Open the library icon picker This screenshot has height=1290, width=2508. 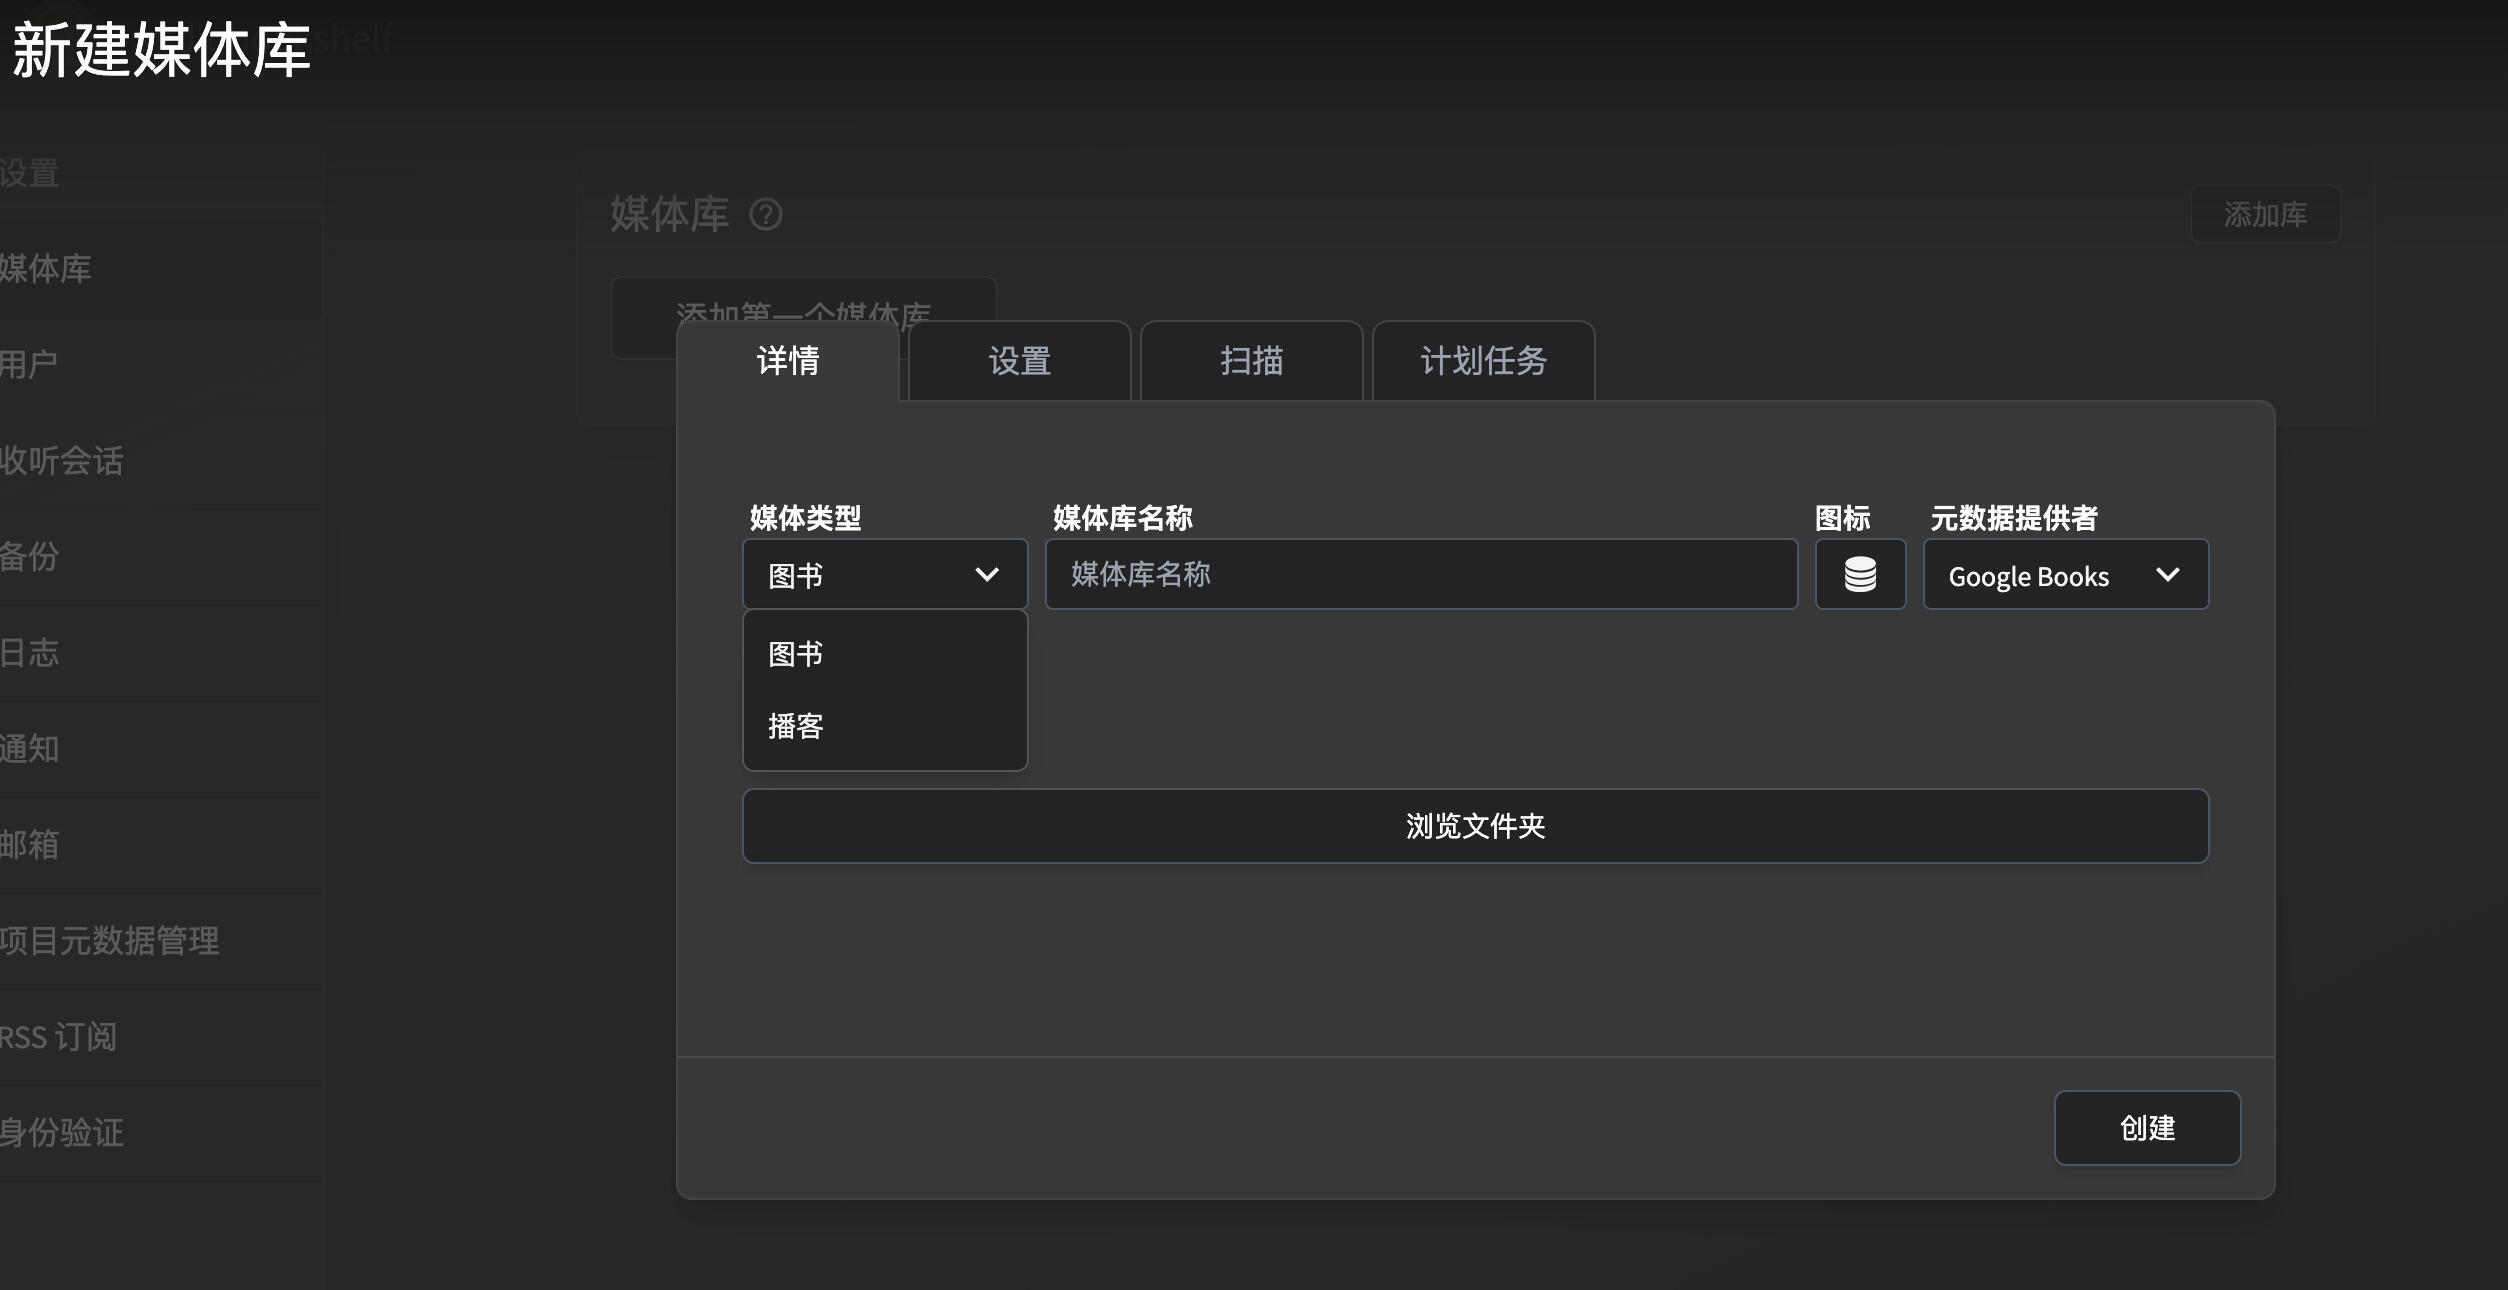pos(1859,574)
